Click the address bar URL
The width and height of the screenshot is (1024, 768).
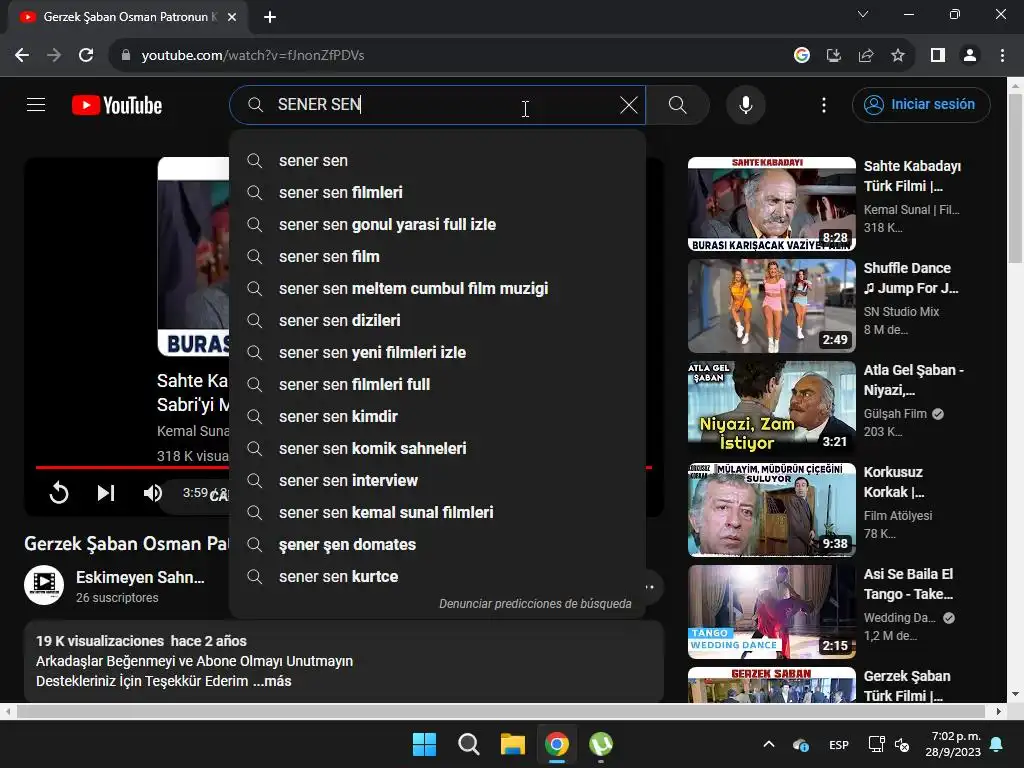click(x=253, y=56)
